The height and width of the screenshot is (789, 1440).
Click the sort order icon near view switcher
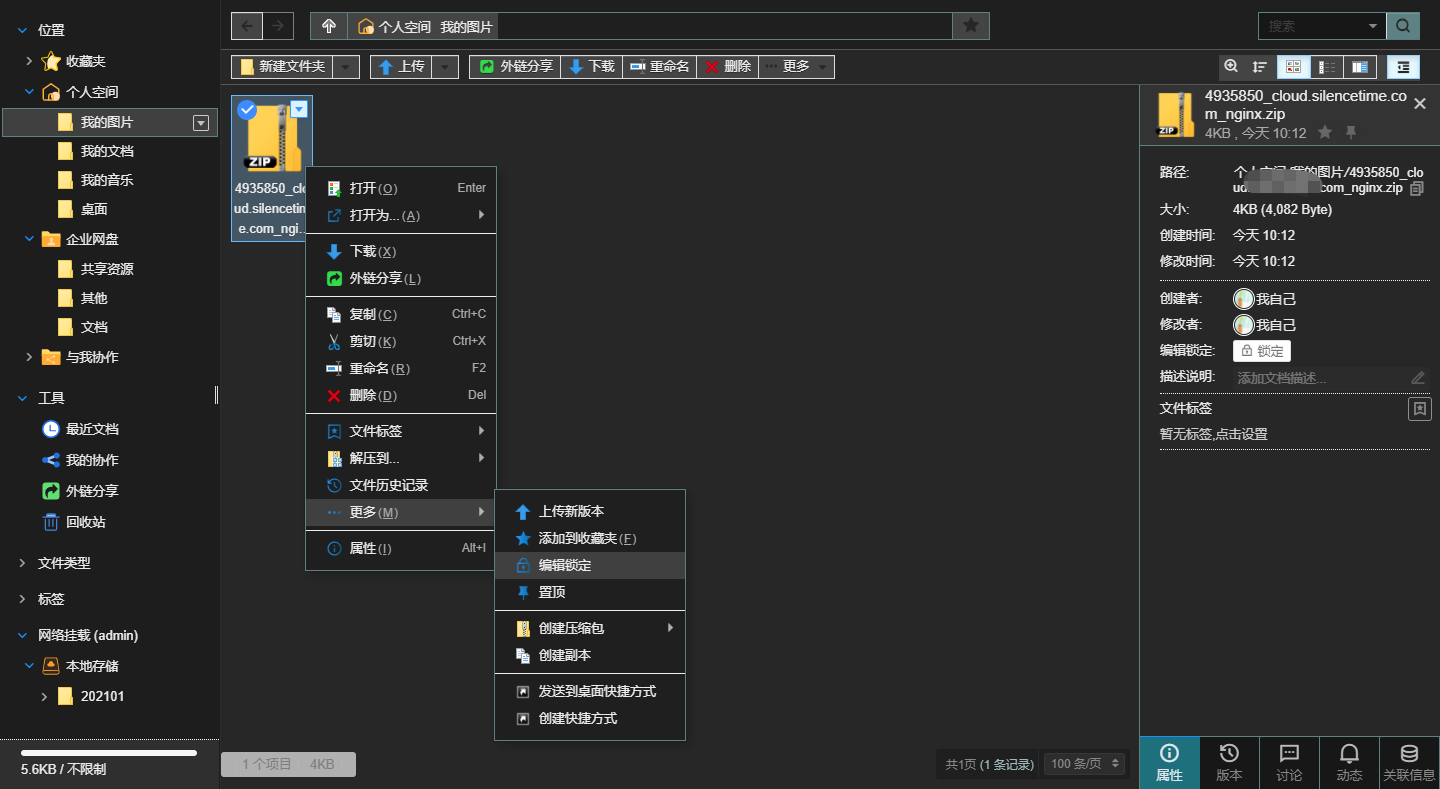[x=1259, y=67]
